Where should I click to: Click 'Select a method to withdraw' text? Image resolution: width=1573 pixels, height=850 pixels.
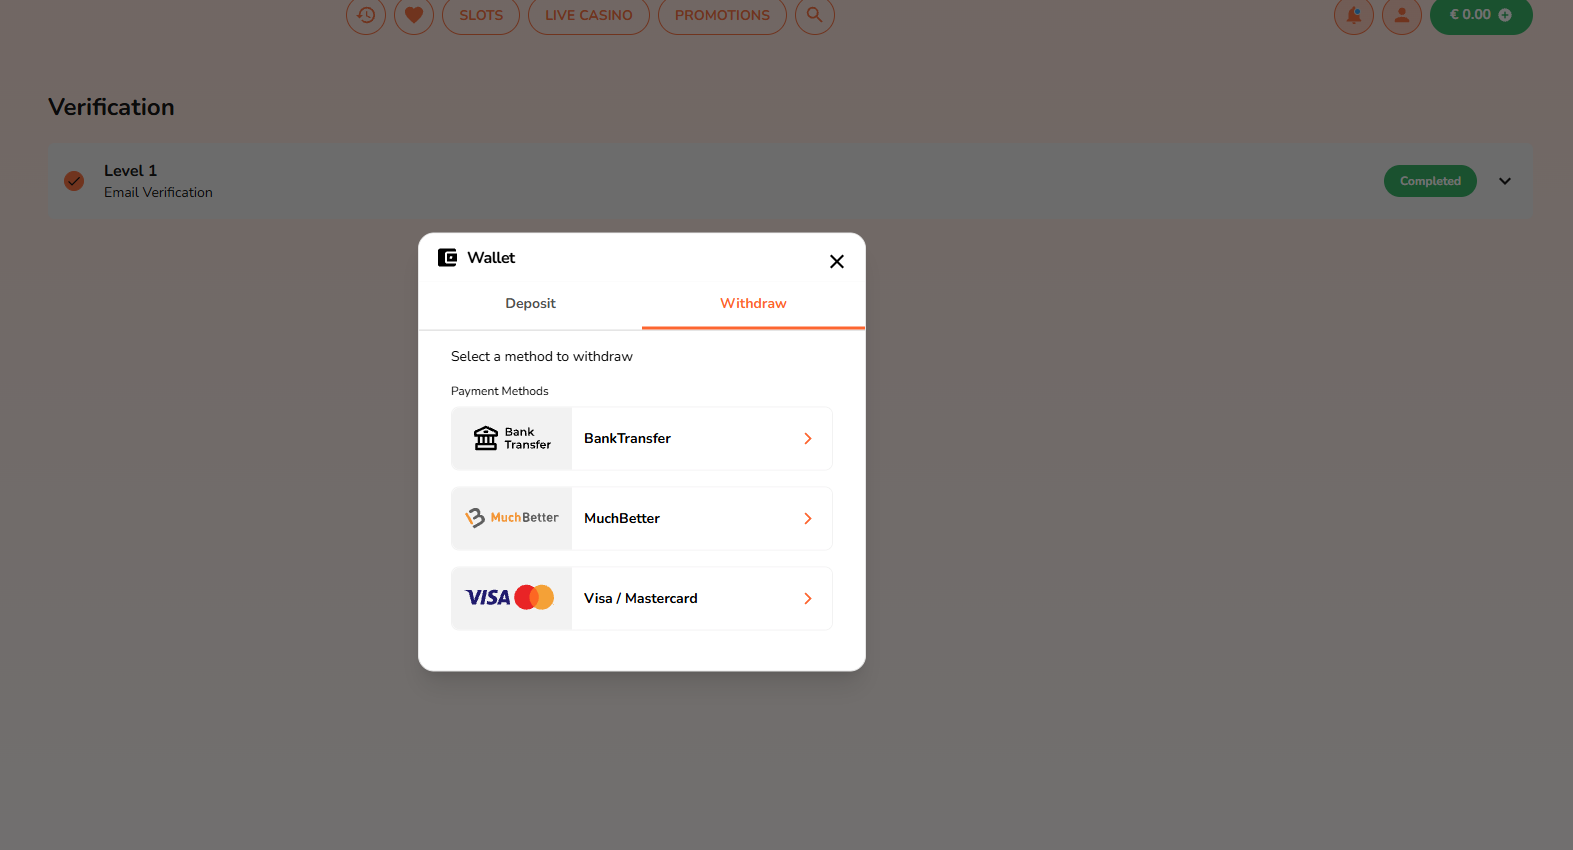[542, 356]
